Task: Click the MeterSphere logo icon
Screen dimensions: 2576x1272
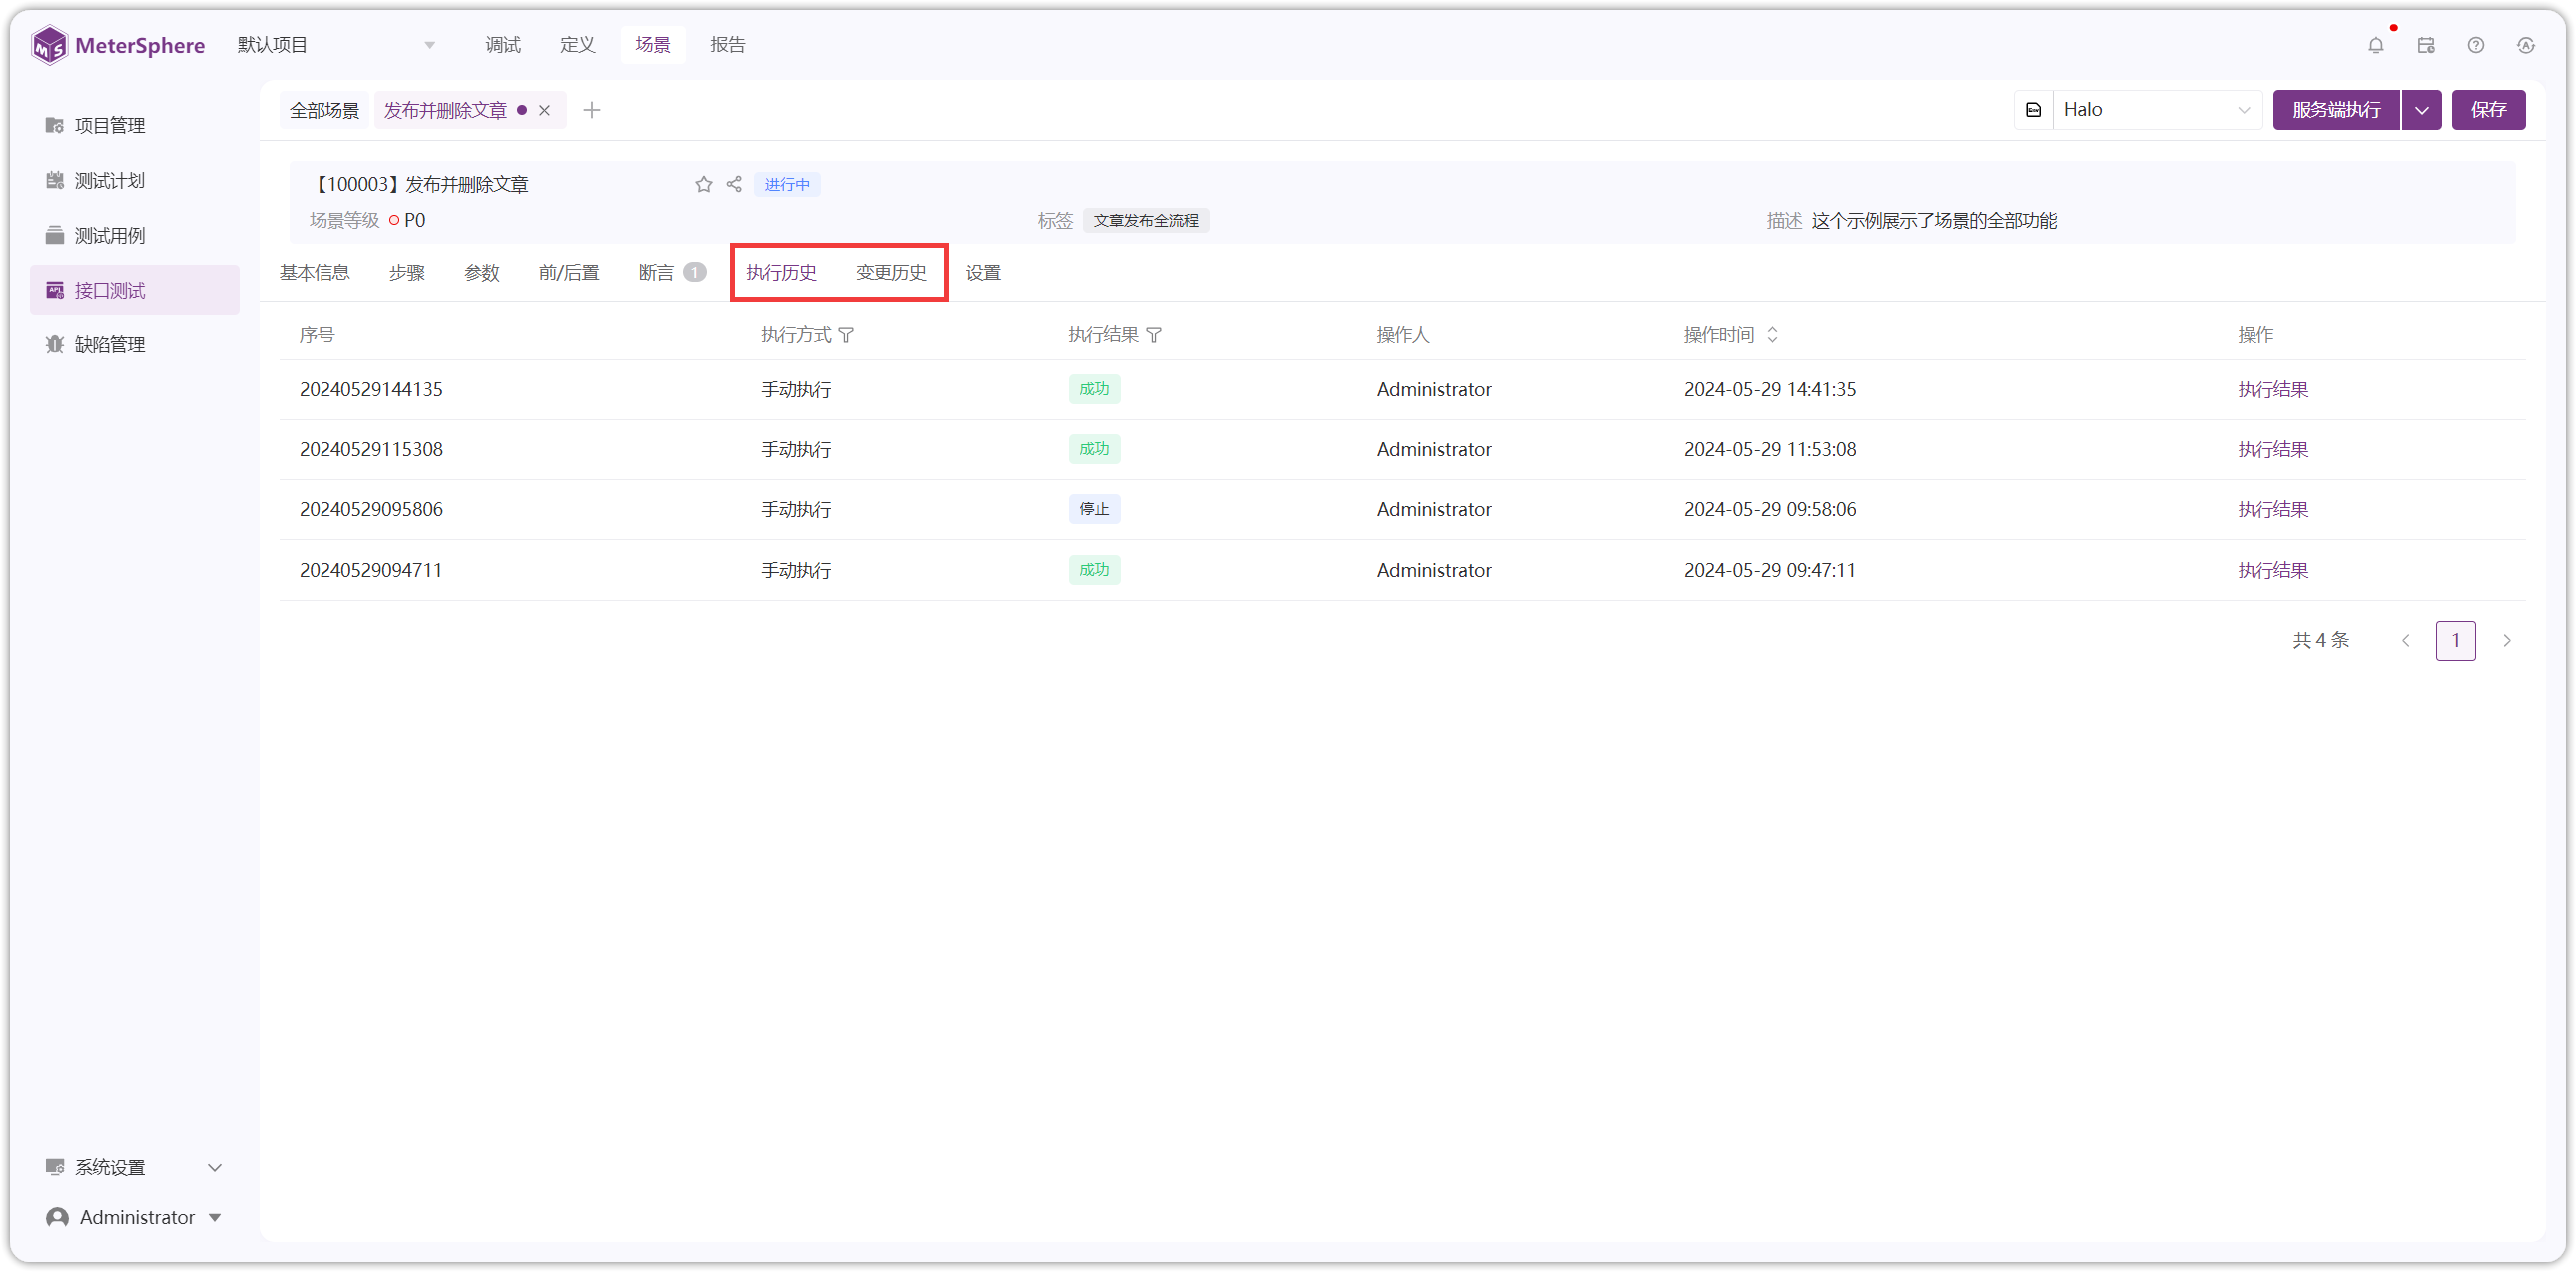Action: (49, 45)
